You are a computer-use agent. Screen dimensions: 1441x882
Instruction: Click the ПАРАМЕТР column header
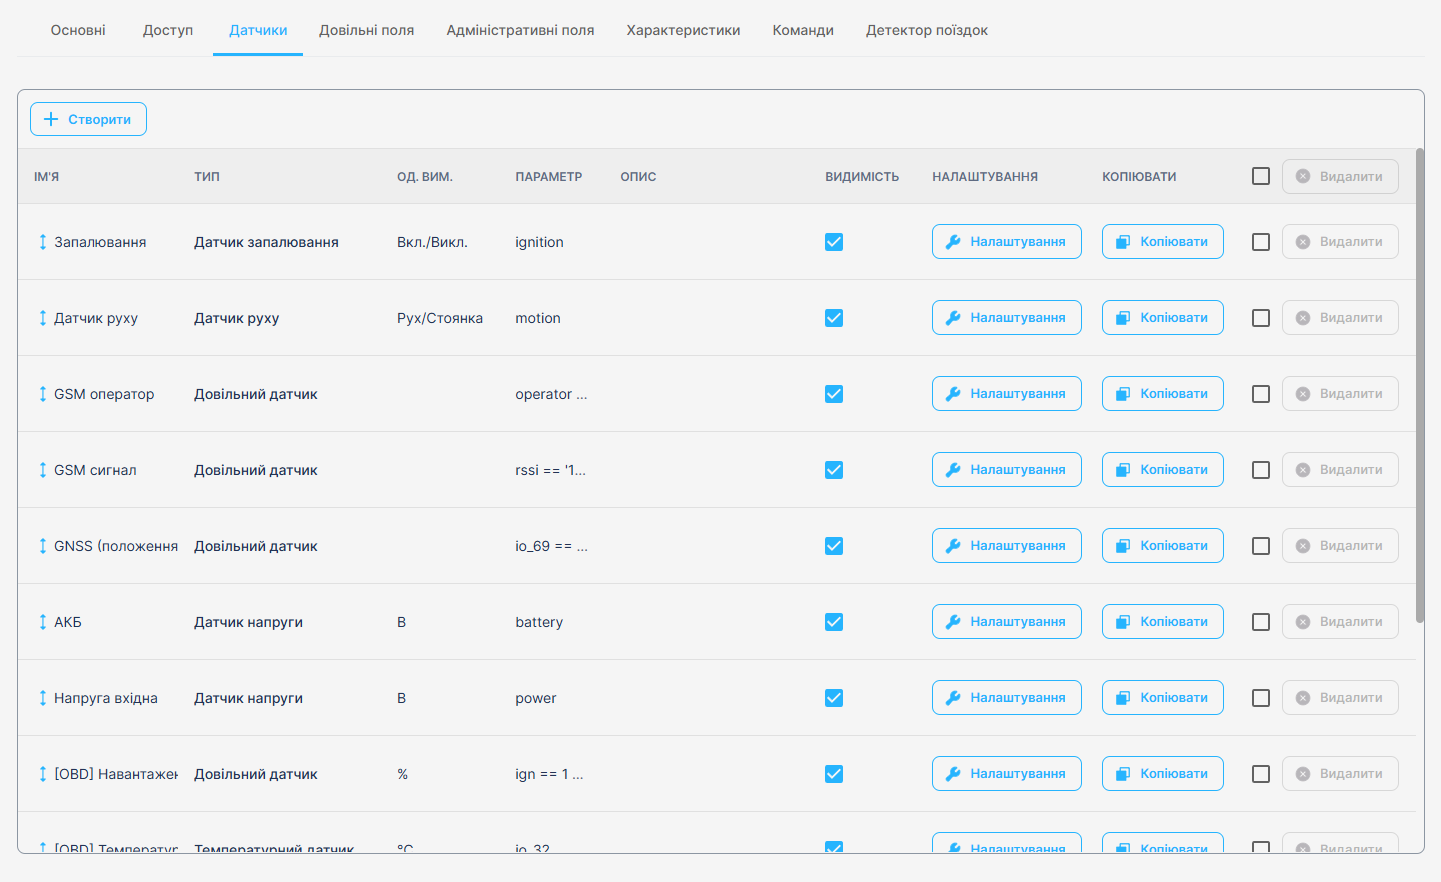click(x=548, y=177)
